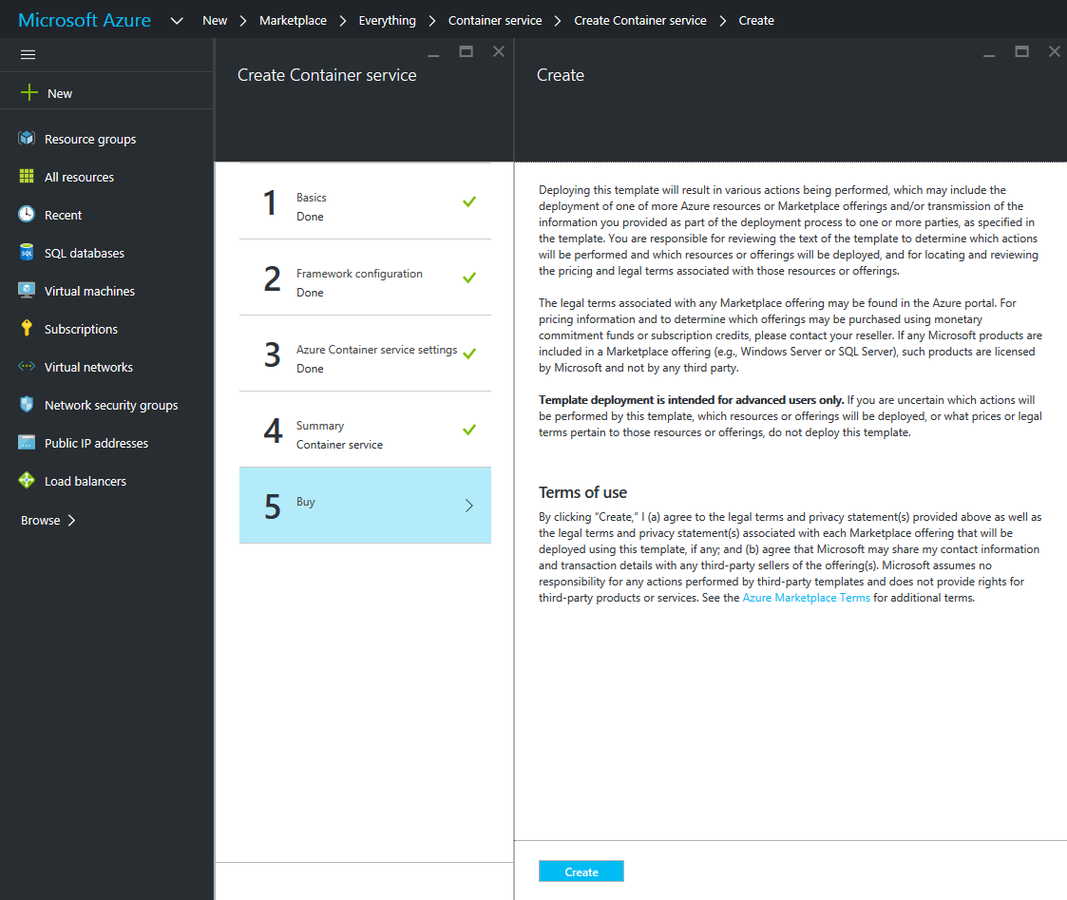Click the Microsoft Azure logo text
The image size is (1067, 900).
pos(84,20)
